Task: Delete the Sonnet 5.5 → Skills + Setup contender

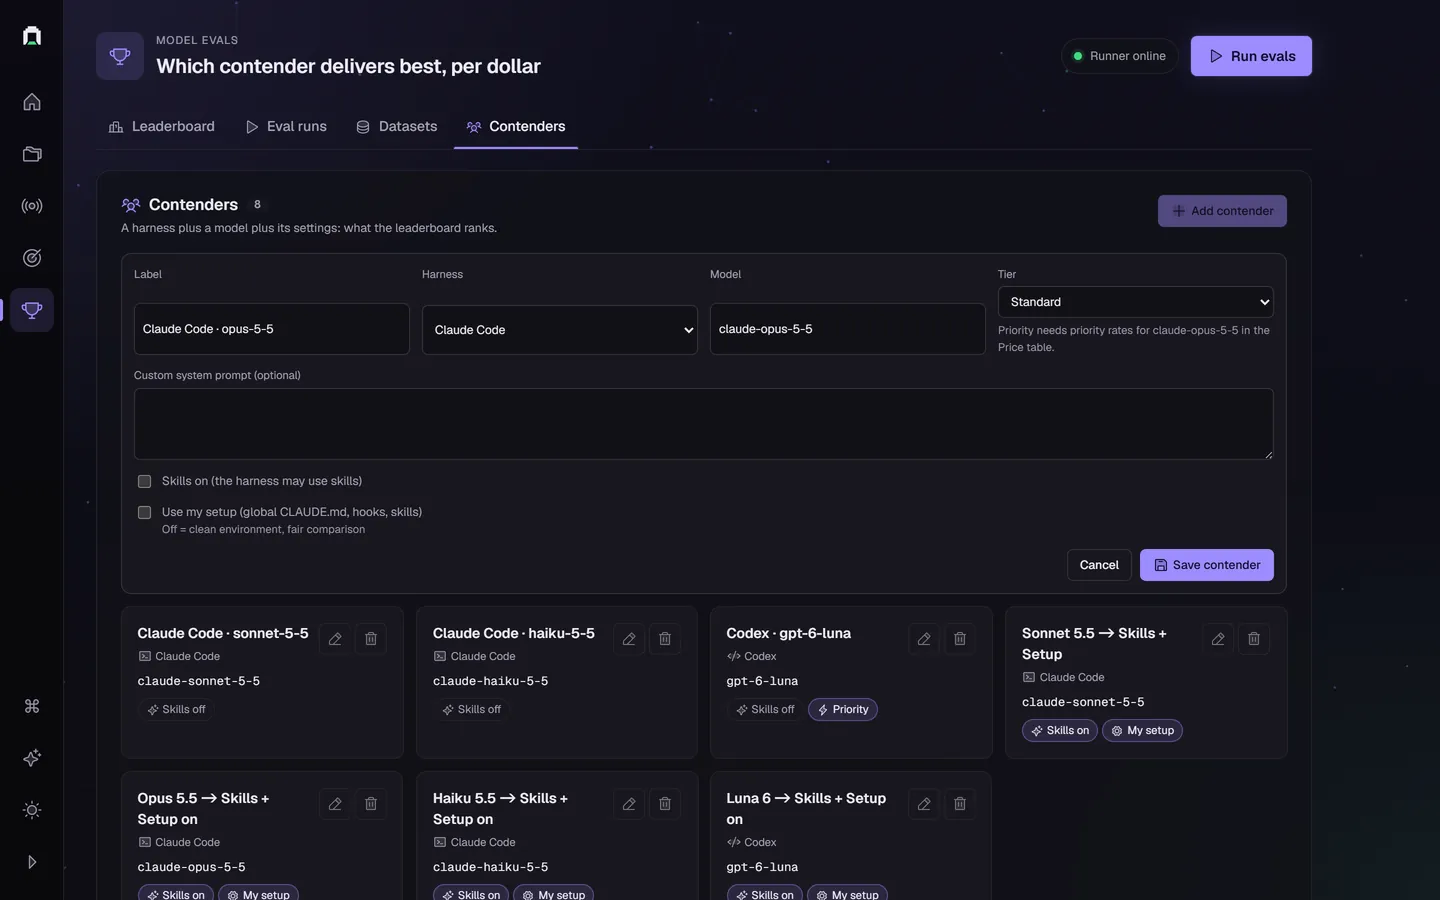Action: click(x=1254, y=639)
